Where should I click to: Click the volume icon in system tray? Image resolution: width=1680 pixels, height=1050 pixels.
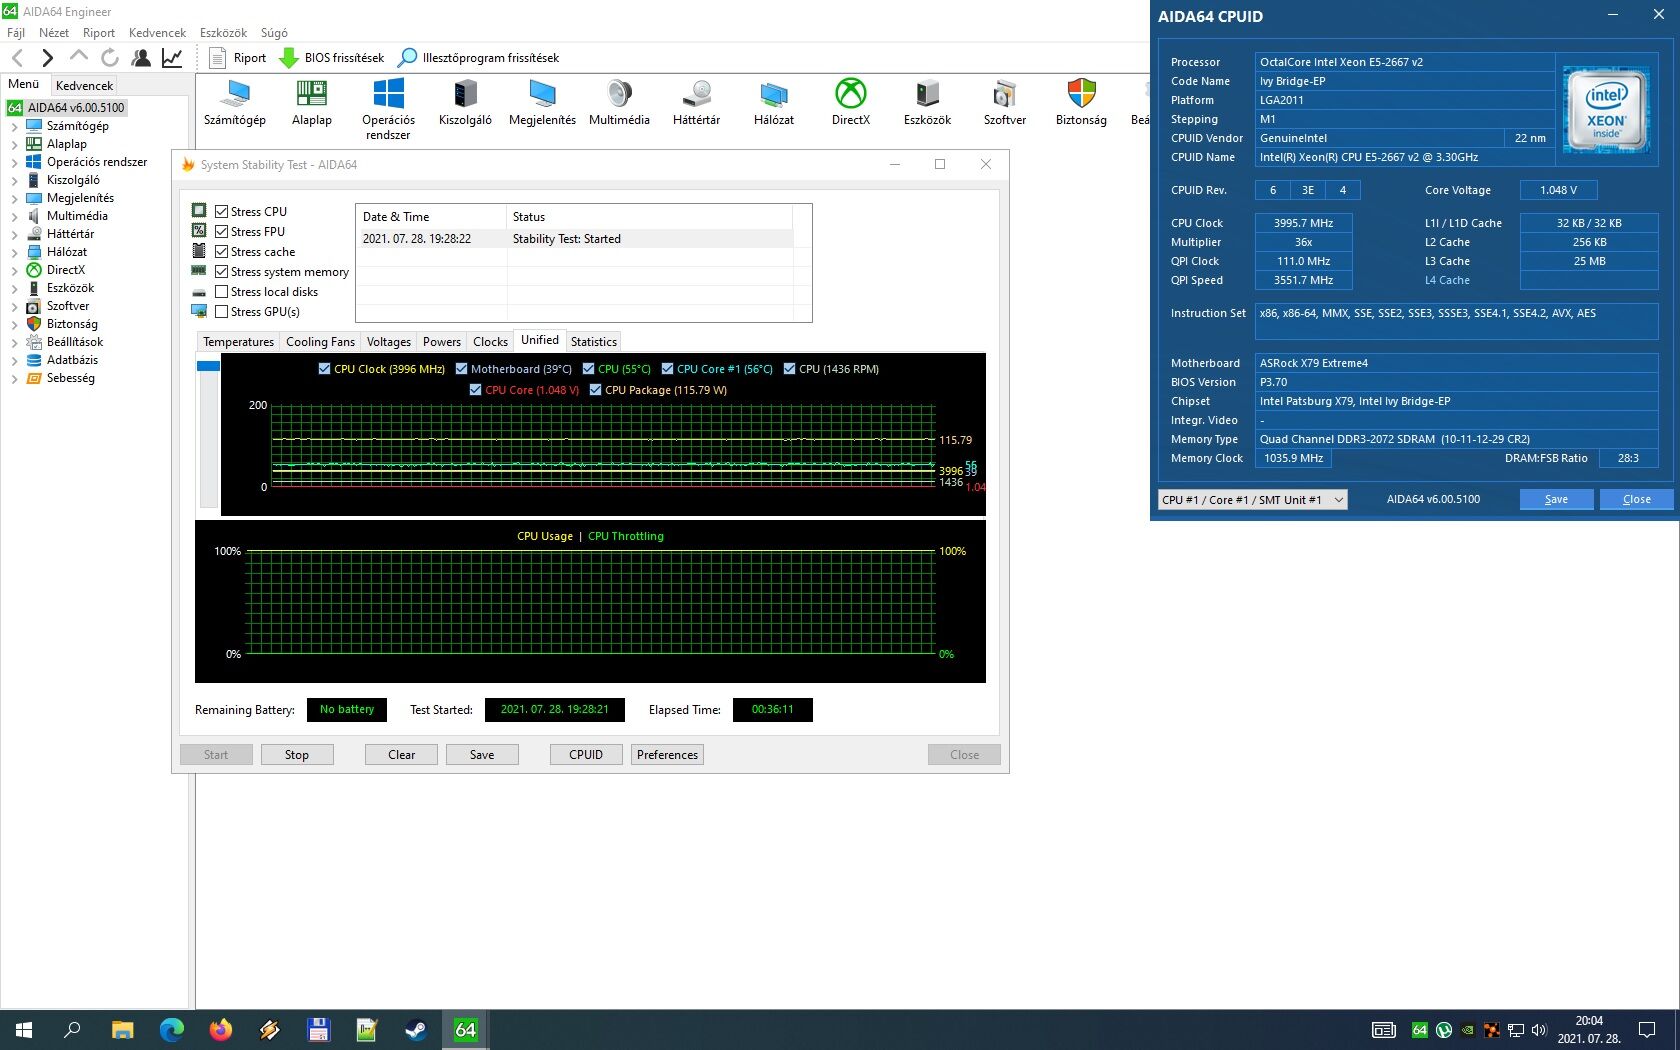[1538, 1030]
